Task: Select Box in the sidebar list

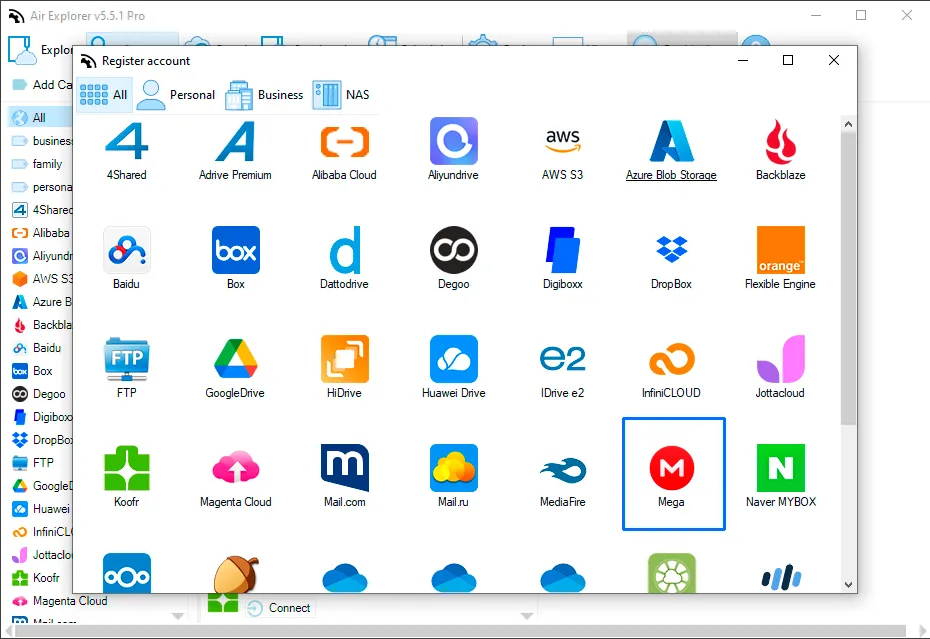Action: 33,371
